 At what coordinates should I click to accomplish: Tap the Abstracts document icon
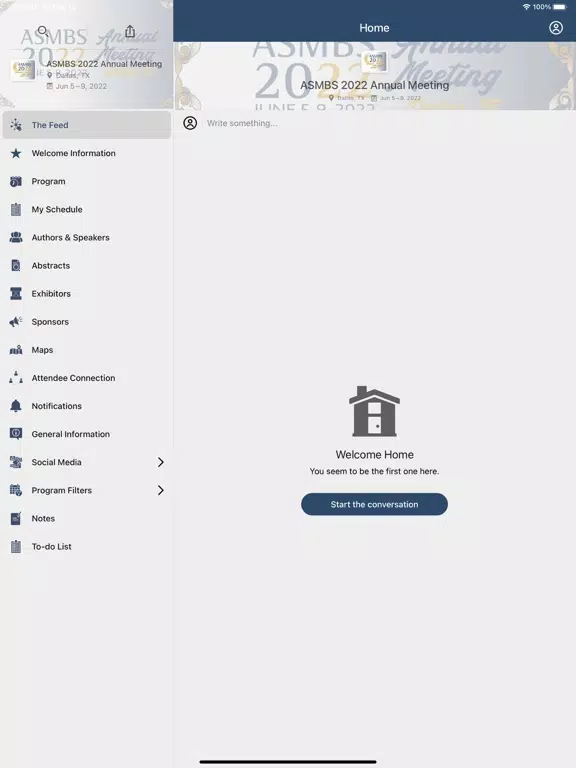click(x=16, y=265)
